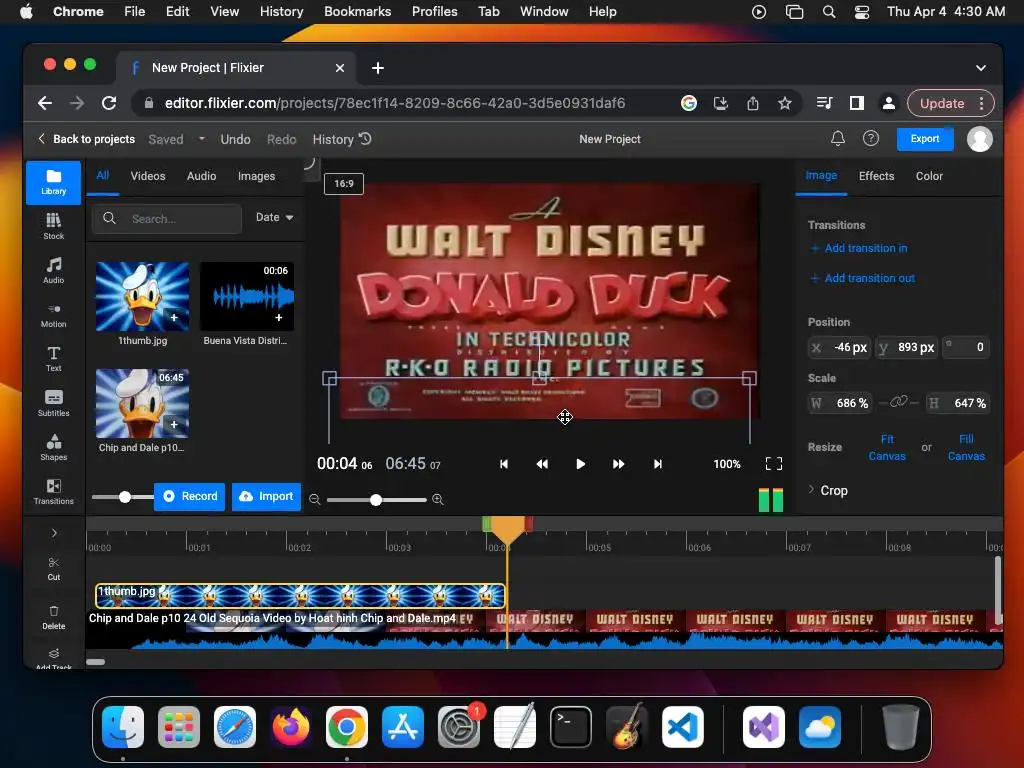Click the Export button
This screenshot has width=1024, height=768.
(x=925, y=138)
